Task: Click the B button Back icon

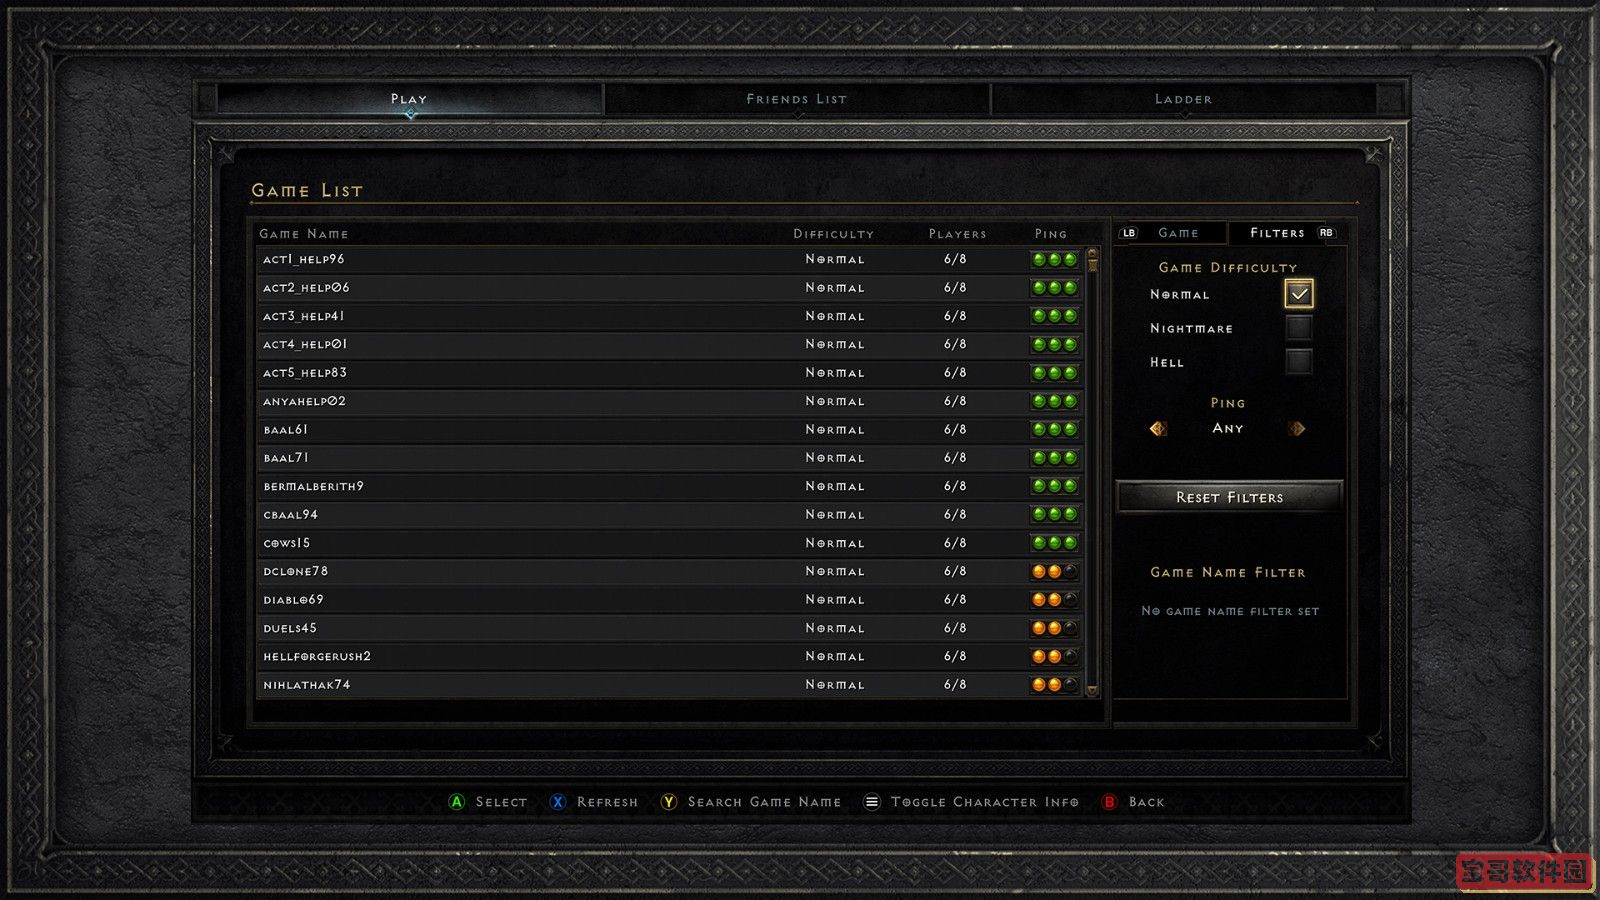Action: coord(1109,802)
